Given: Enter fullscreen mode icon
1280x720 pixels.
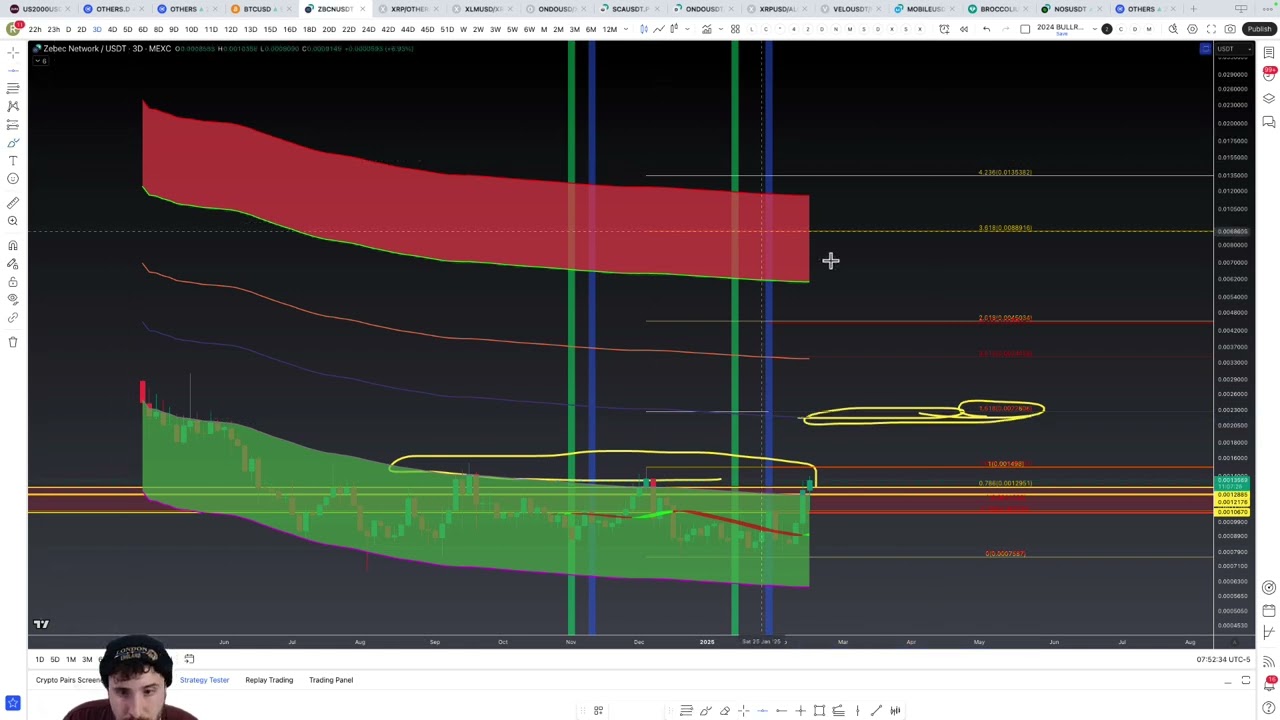Looking at the screenshot, I should (1211, 29).
